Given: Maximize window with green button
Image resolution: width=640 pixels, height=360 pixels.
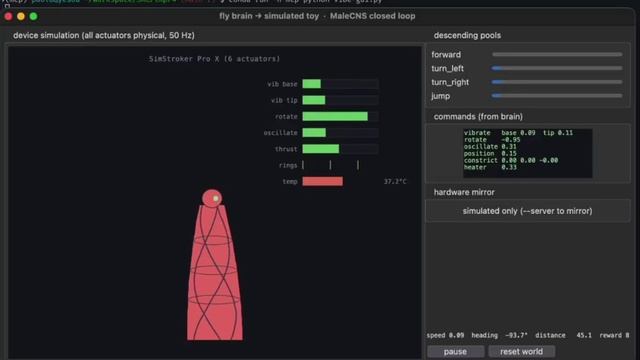Looking at the screenshot, I should [33, 16].
